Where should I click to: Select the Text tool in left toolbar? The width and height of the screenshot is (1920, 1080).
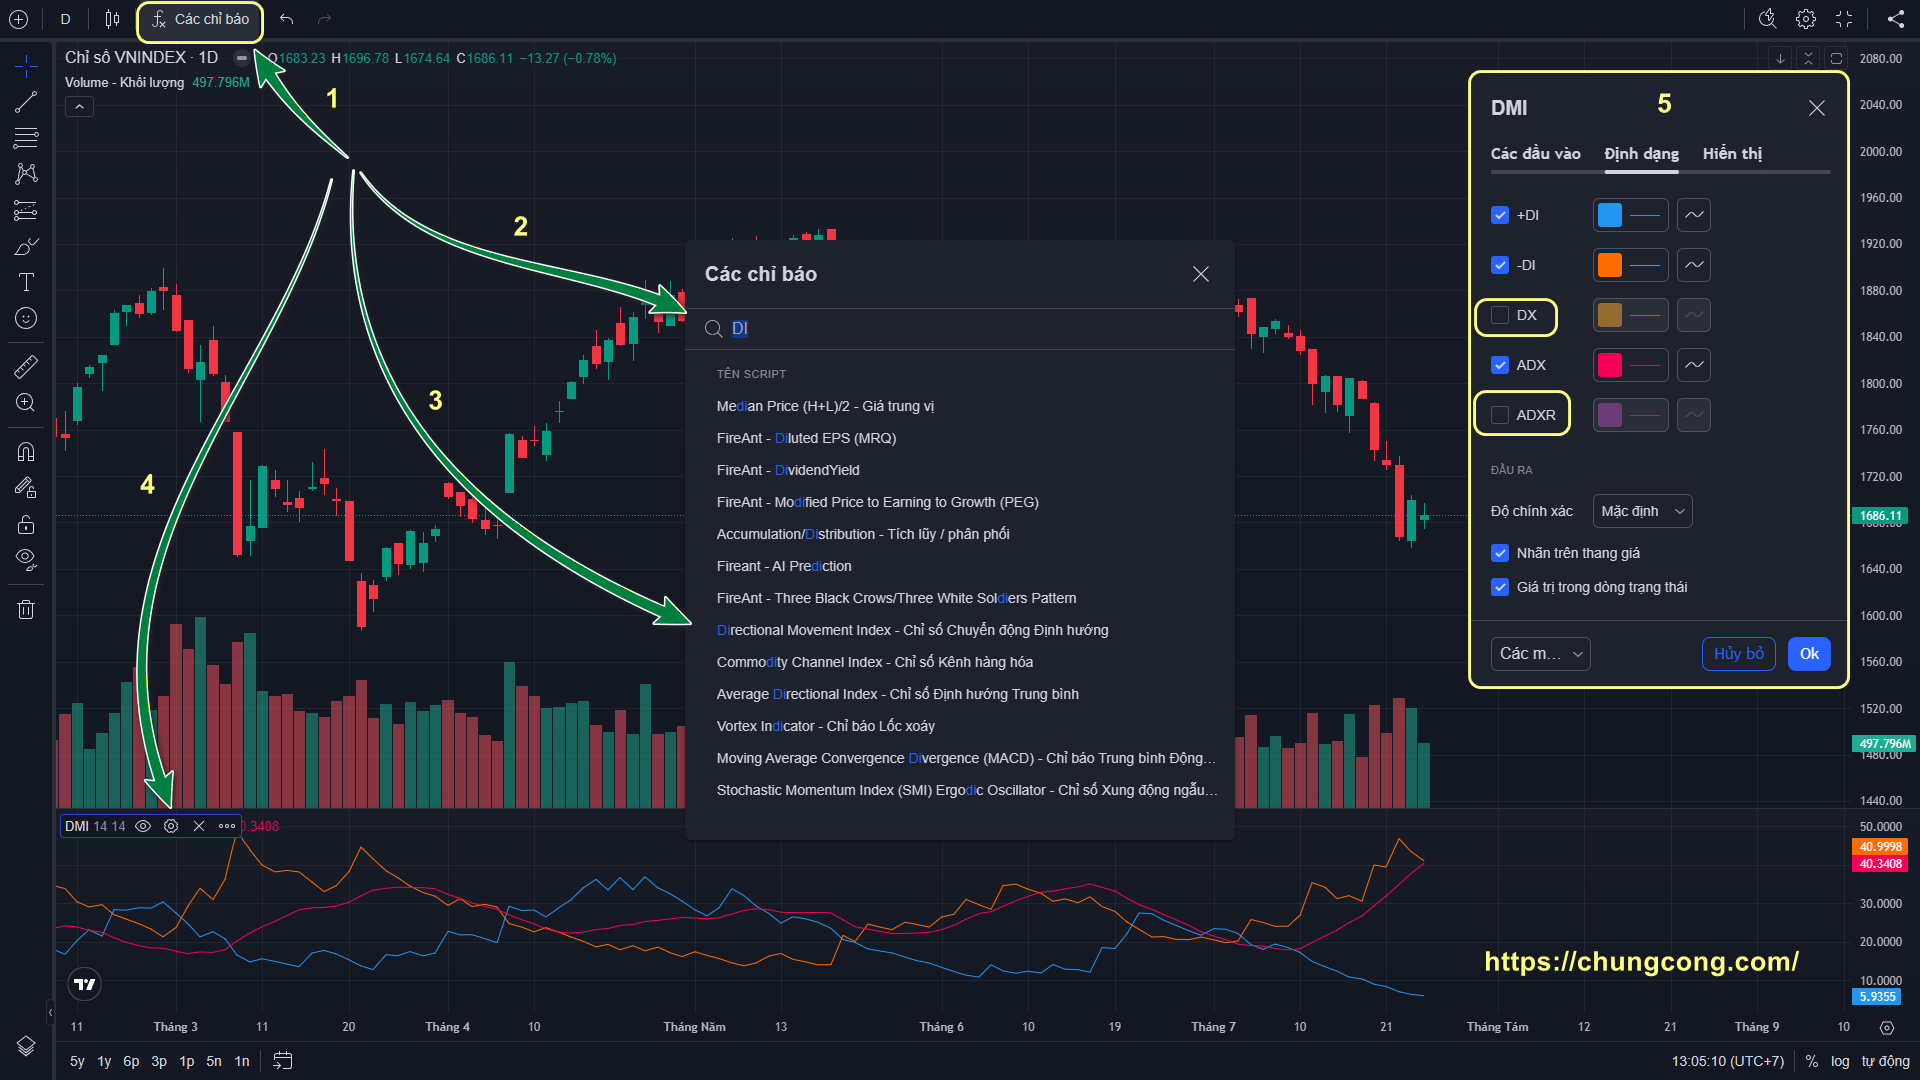pyautogui.click(x=26, y=282)
